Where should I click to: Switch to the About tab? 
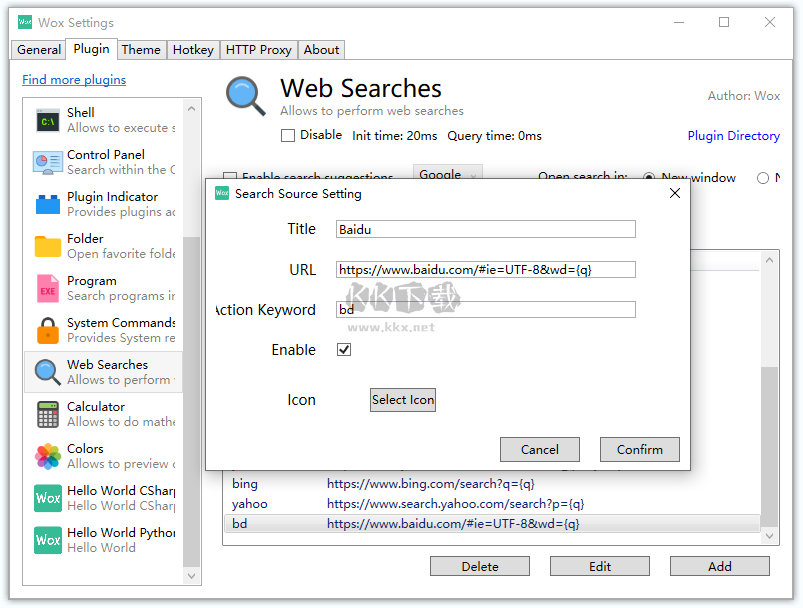pyautogui.click(x=321, y=50)
